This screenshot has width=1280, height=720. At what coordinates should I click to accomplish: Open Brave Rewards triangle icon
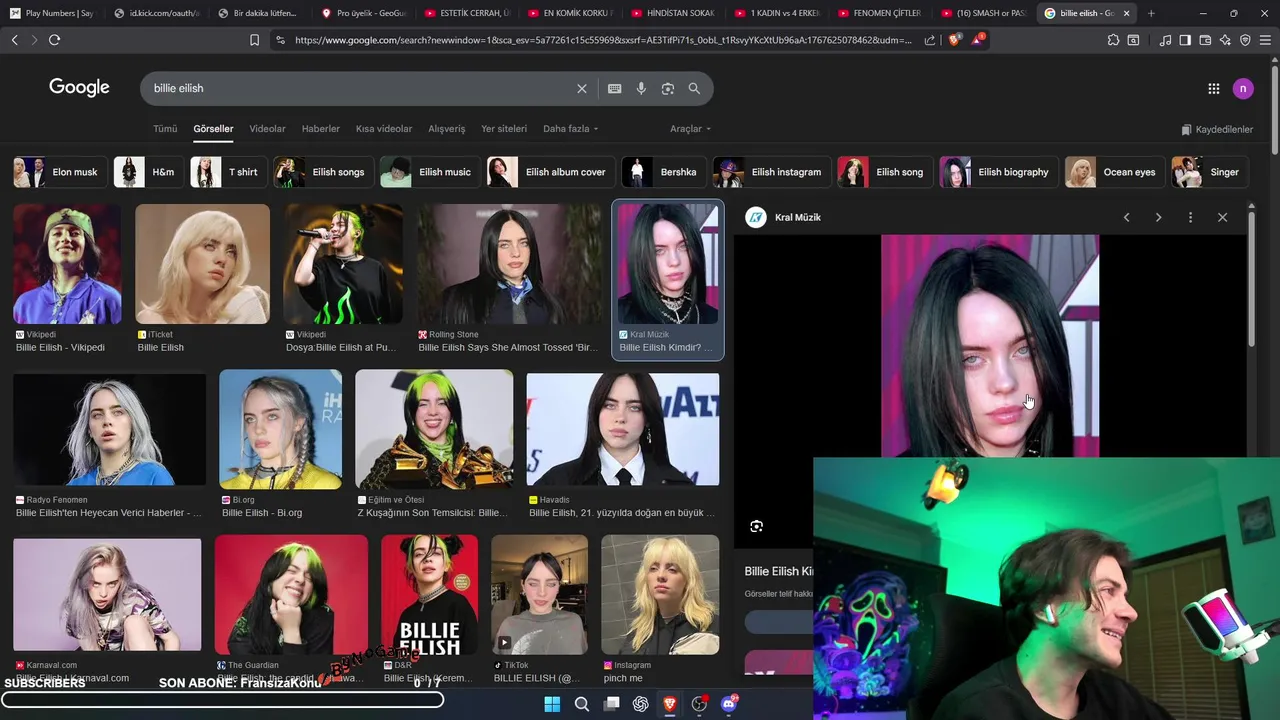(x=978, y=40)
